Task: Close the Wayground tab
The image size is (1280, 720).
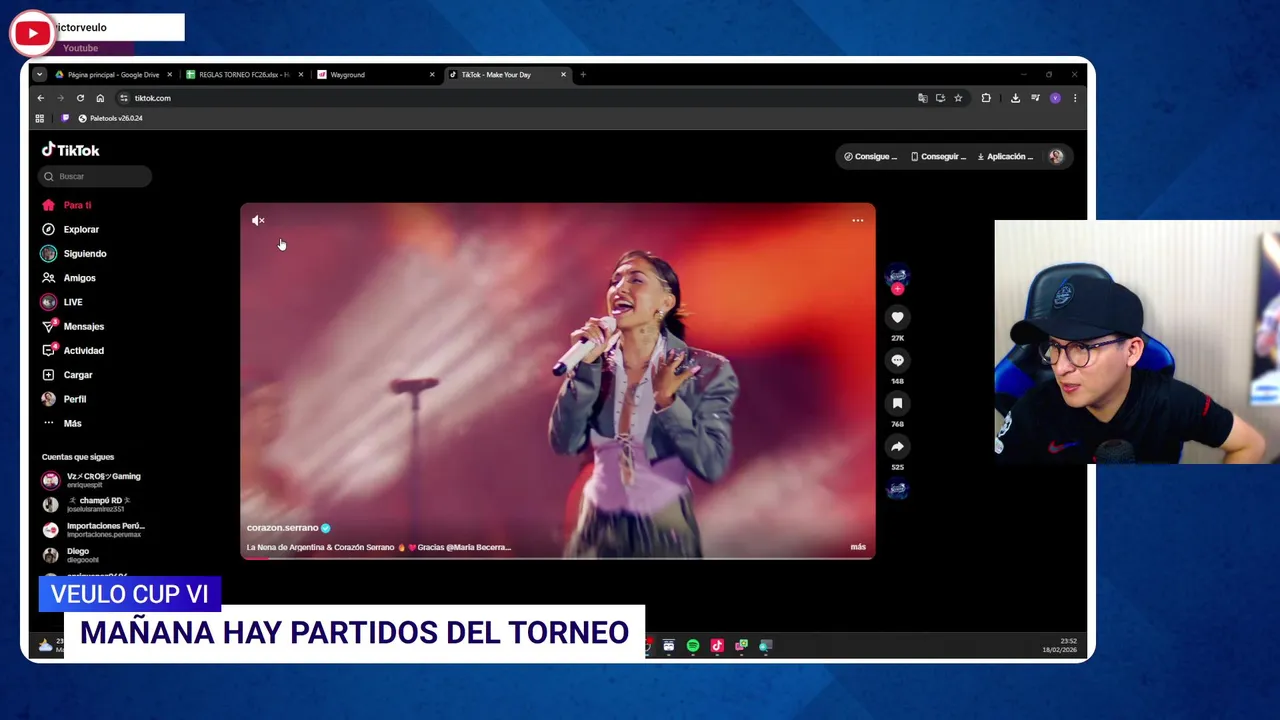Action: [432, 75]
